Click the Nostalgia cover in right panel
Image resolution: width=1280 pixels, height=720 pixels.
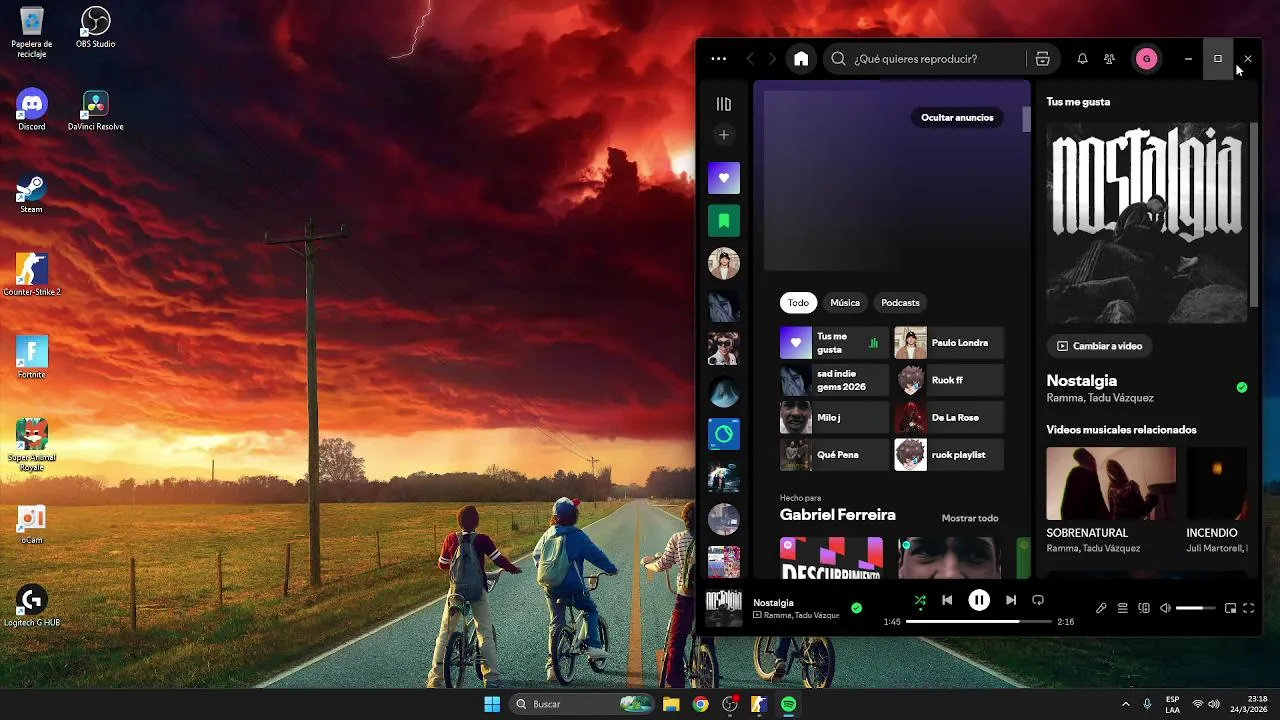[1146, 223]
